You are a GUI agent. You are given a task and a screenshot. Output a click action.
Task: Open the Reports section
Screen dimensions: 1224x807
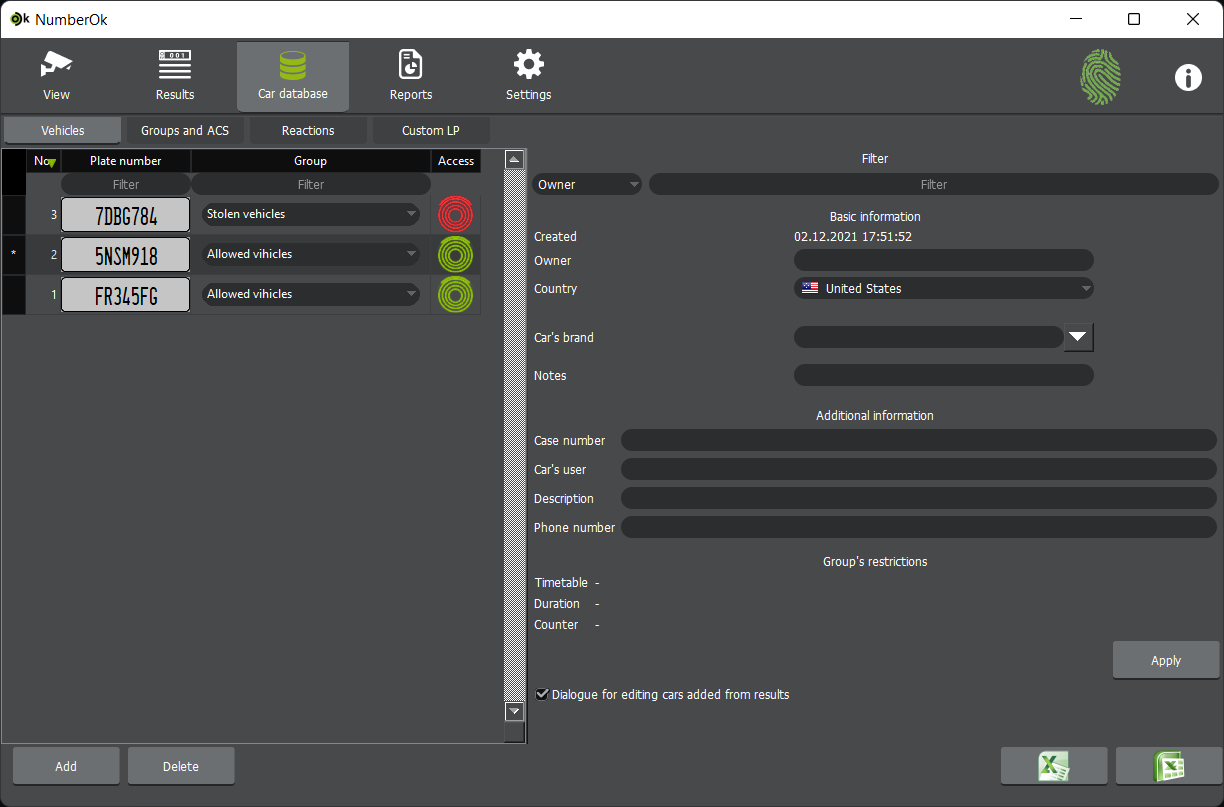[411, 77]
